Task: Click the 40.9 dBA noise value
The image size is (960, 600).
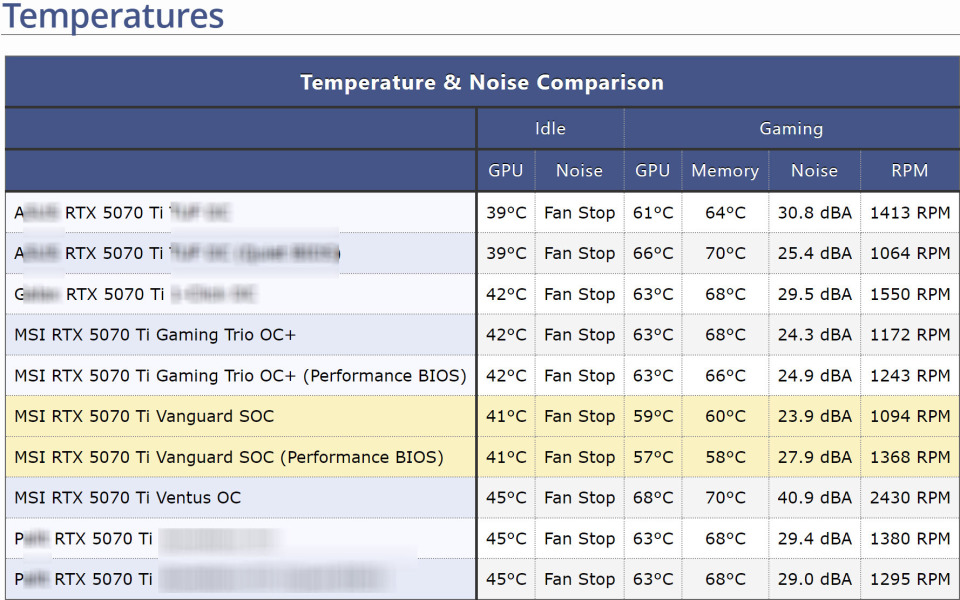Action: (x=814, y=498)
